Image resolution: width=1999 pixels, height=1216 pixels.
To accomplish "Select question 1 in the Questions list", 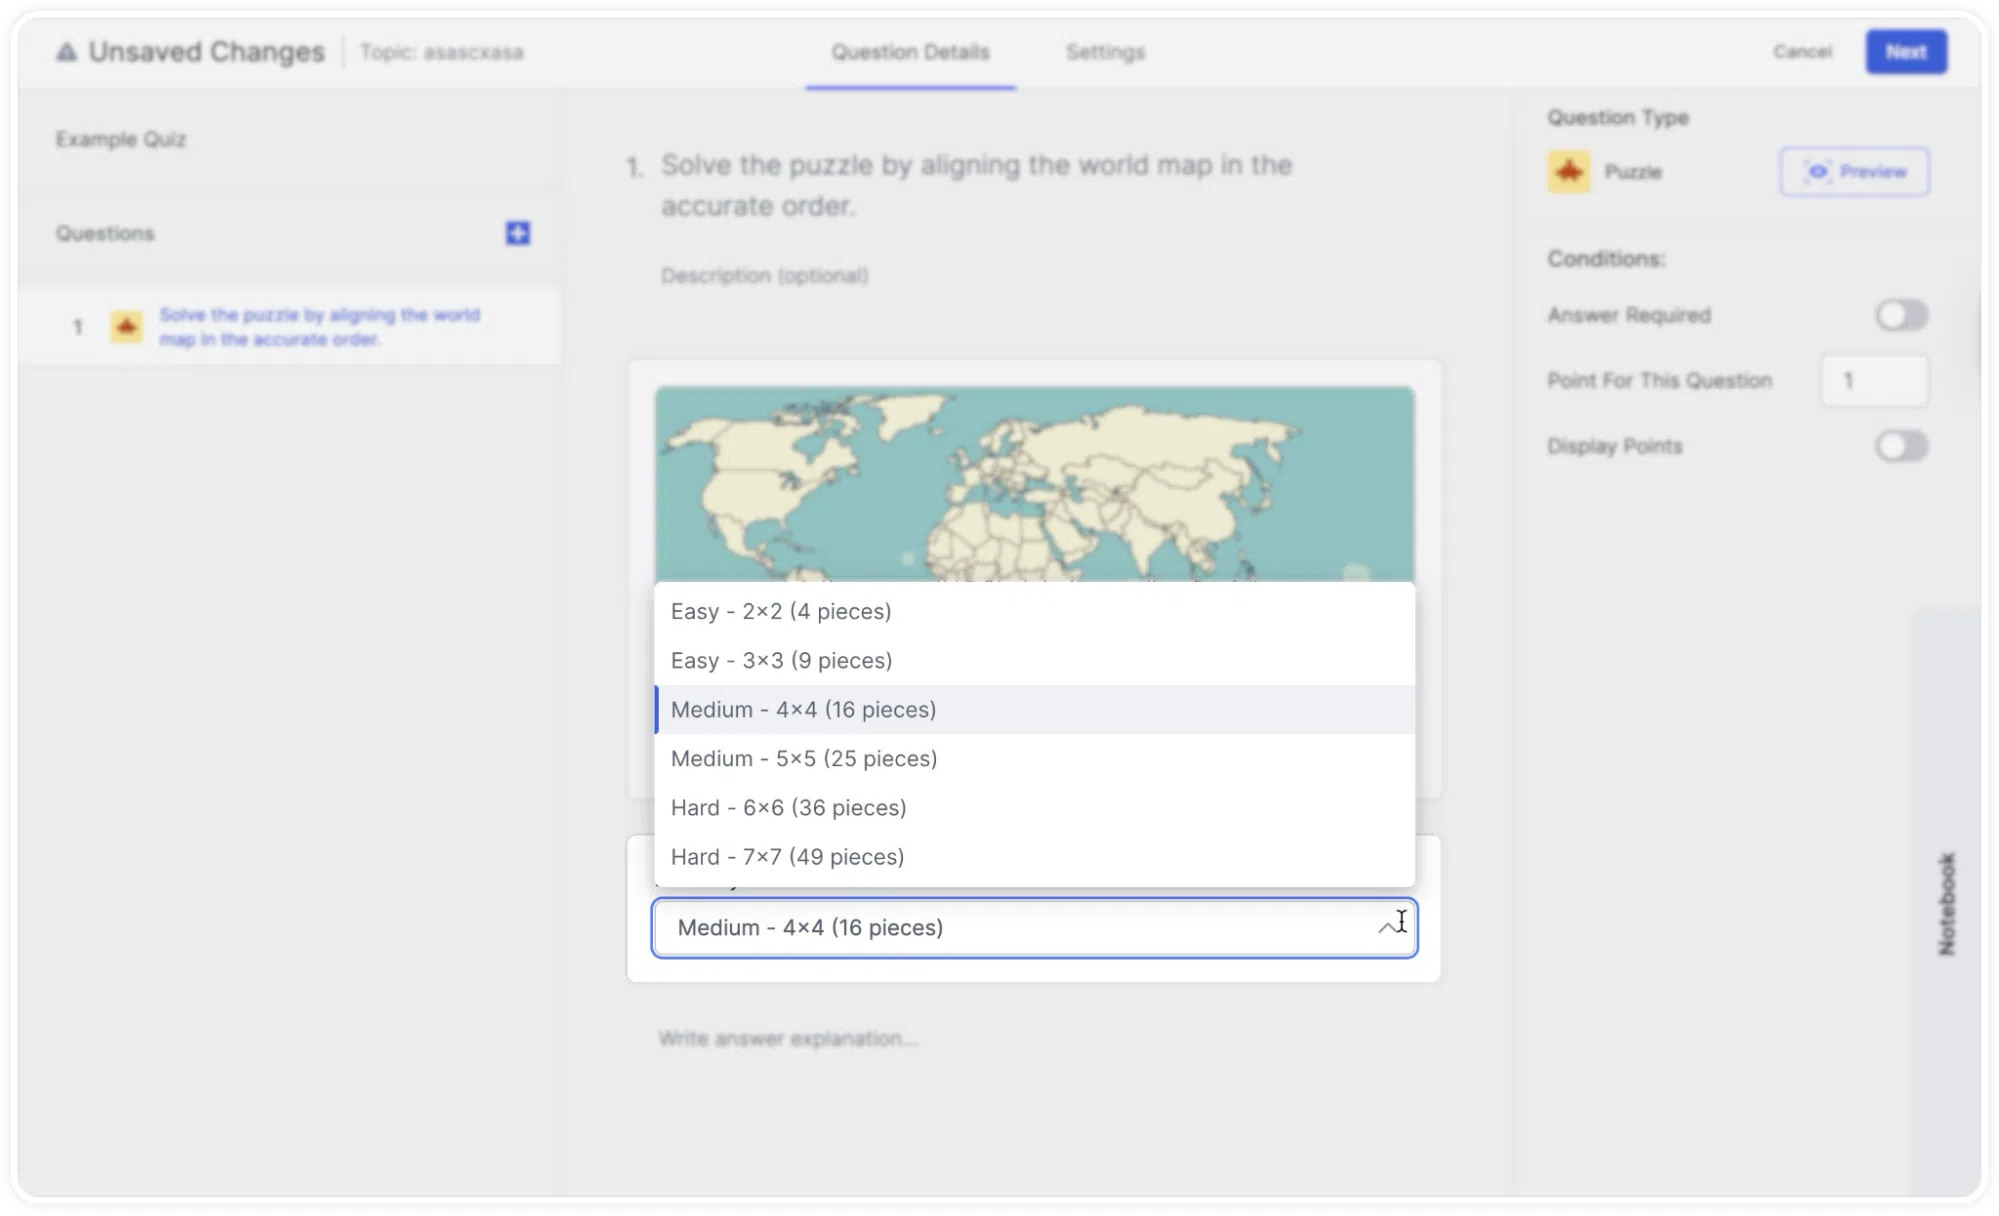I will 289,327.
